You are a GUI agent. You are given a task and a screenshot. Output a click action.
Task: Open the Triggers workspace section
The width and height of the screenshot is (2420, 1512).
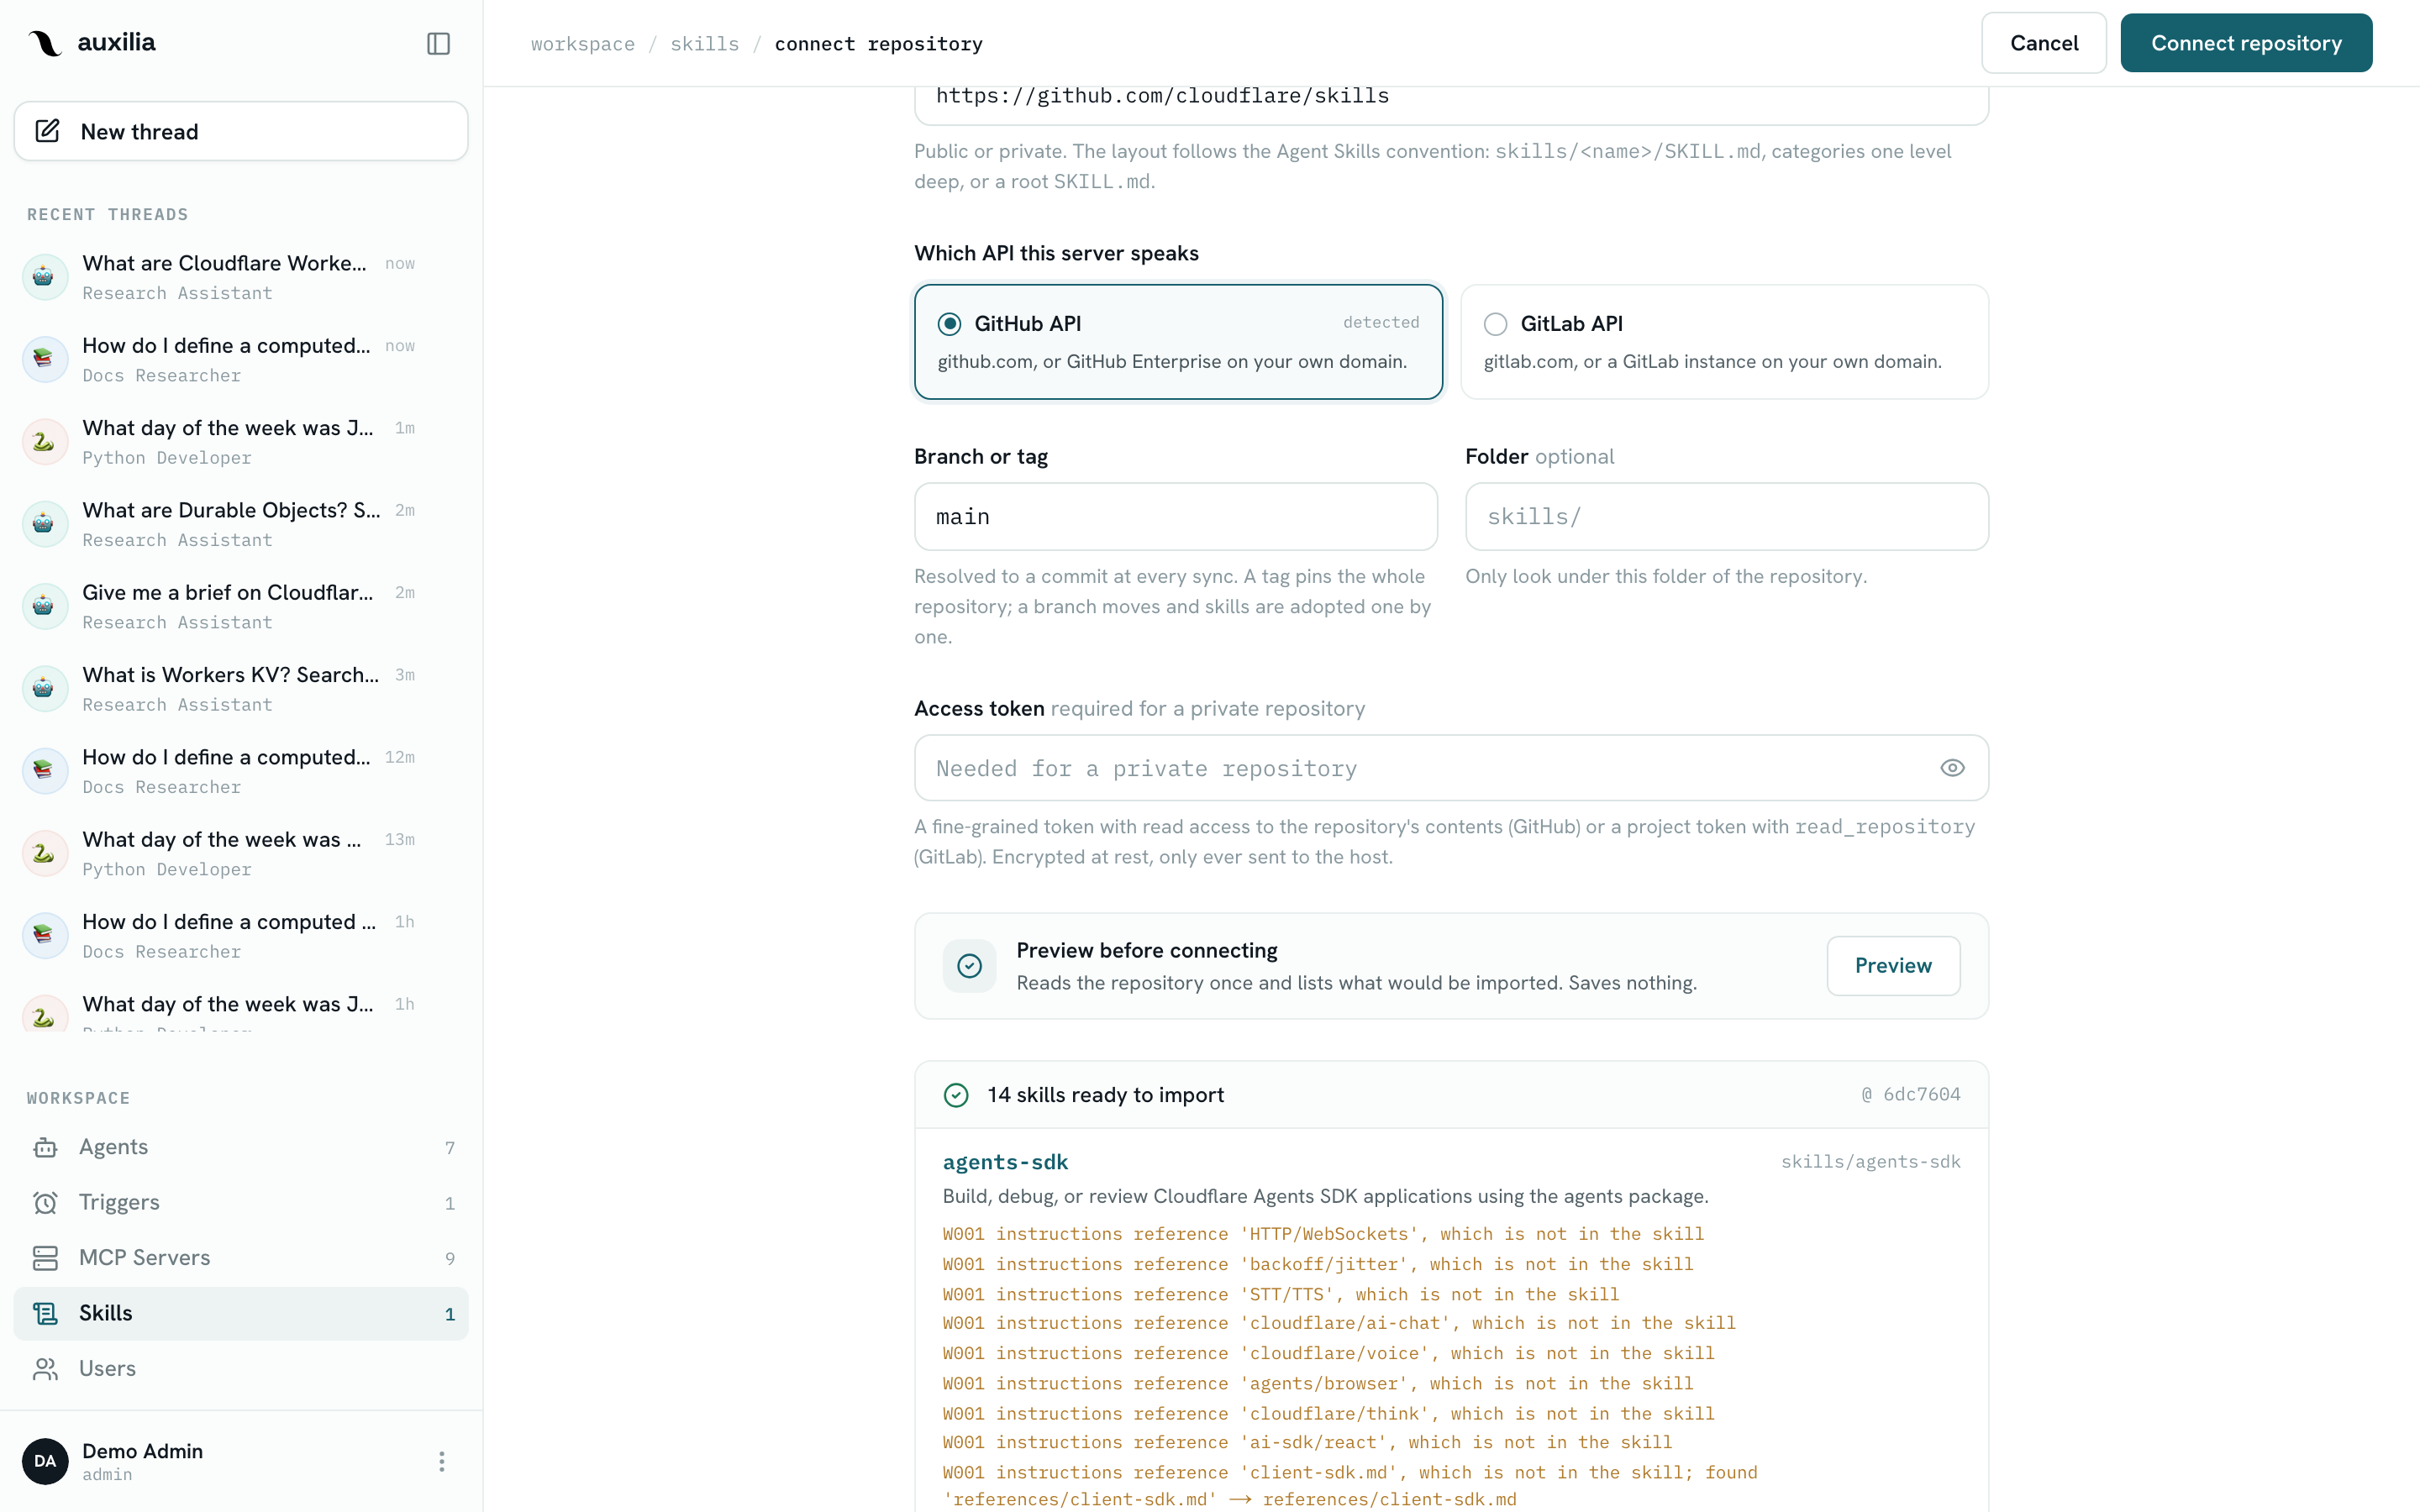(x=241, y=1202)
